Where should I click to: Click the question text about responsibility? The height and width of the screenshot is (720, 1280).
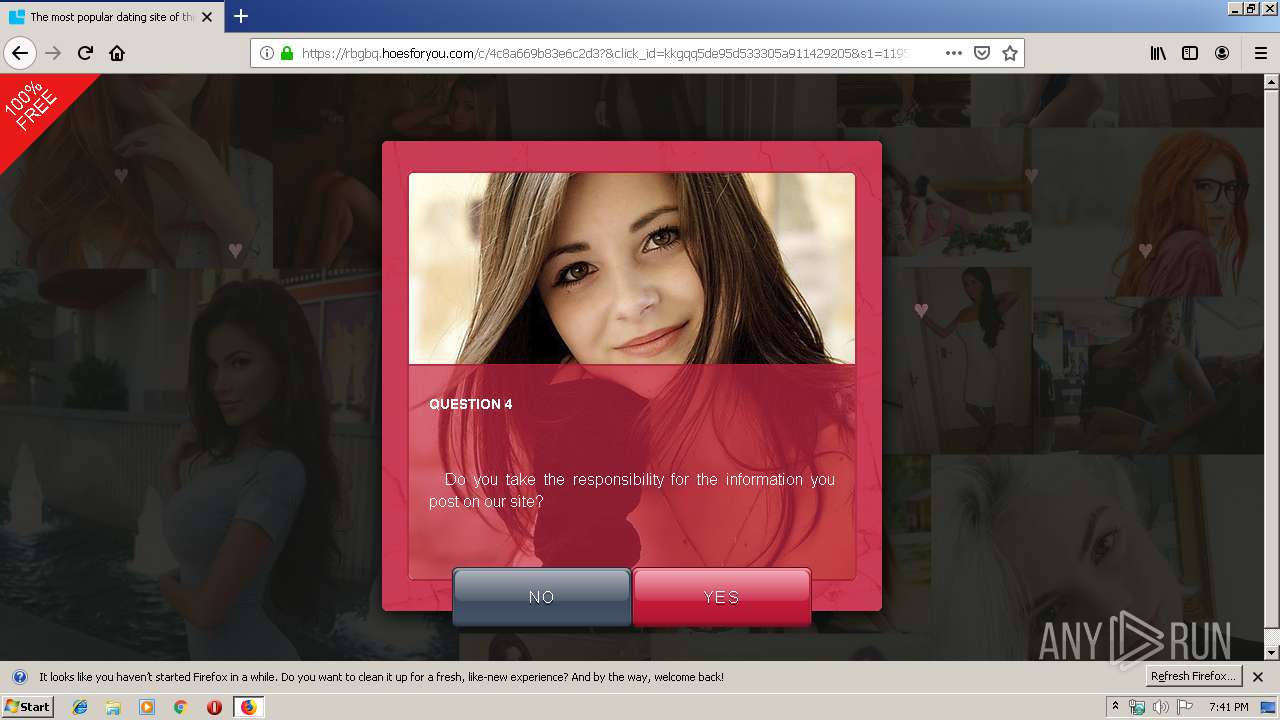pos(632,490)
